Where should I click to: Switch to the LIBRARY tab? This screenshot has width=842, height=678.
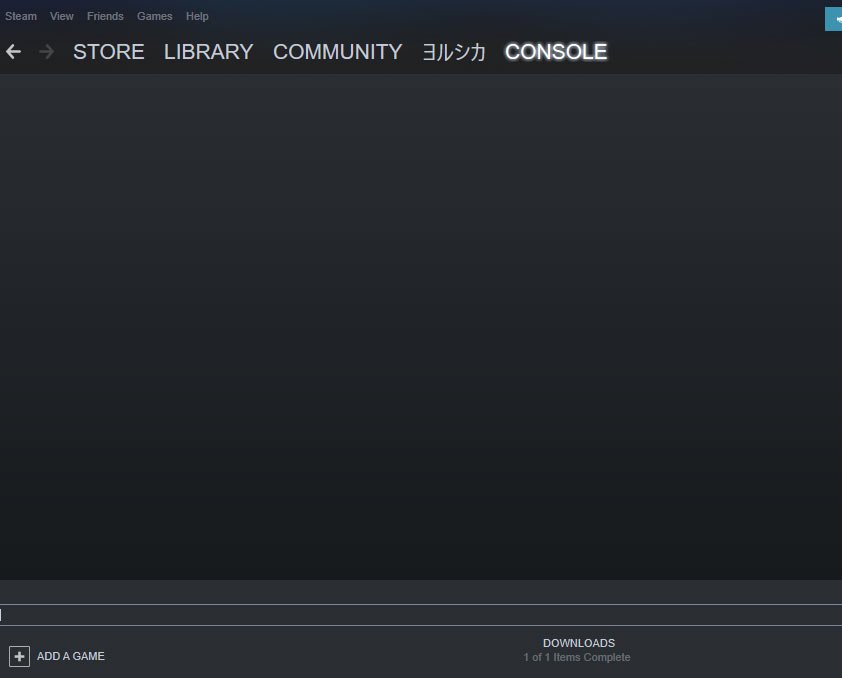click(208, 52)
